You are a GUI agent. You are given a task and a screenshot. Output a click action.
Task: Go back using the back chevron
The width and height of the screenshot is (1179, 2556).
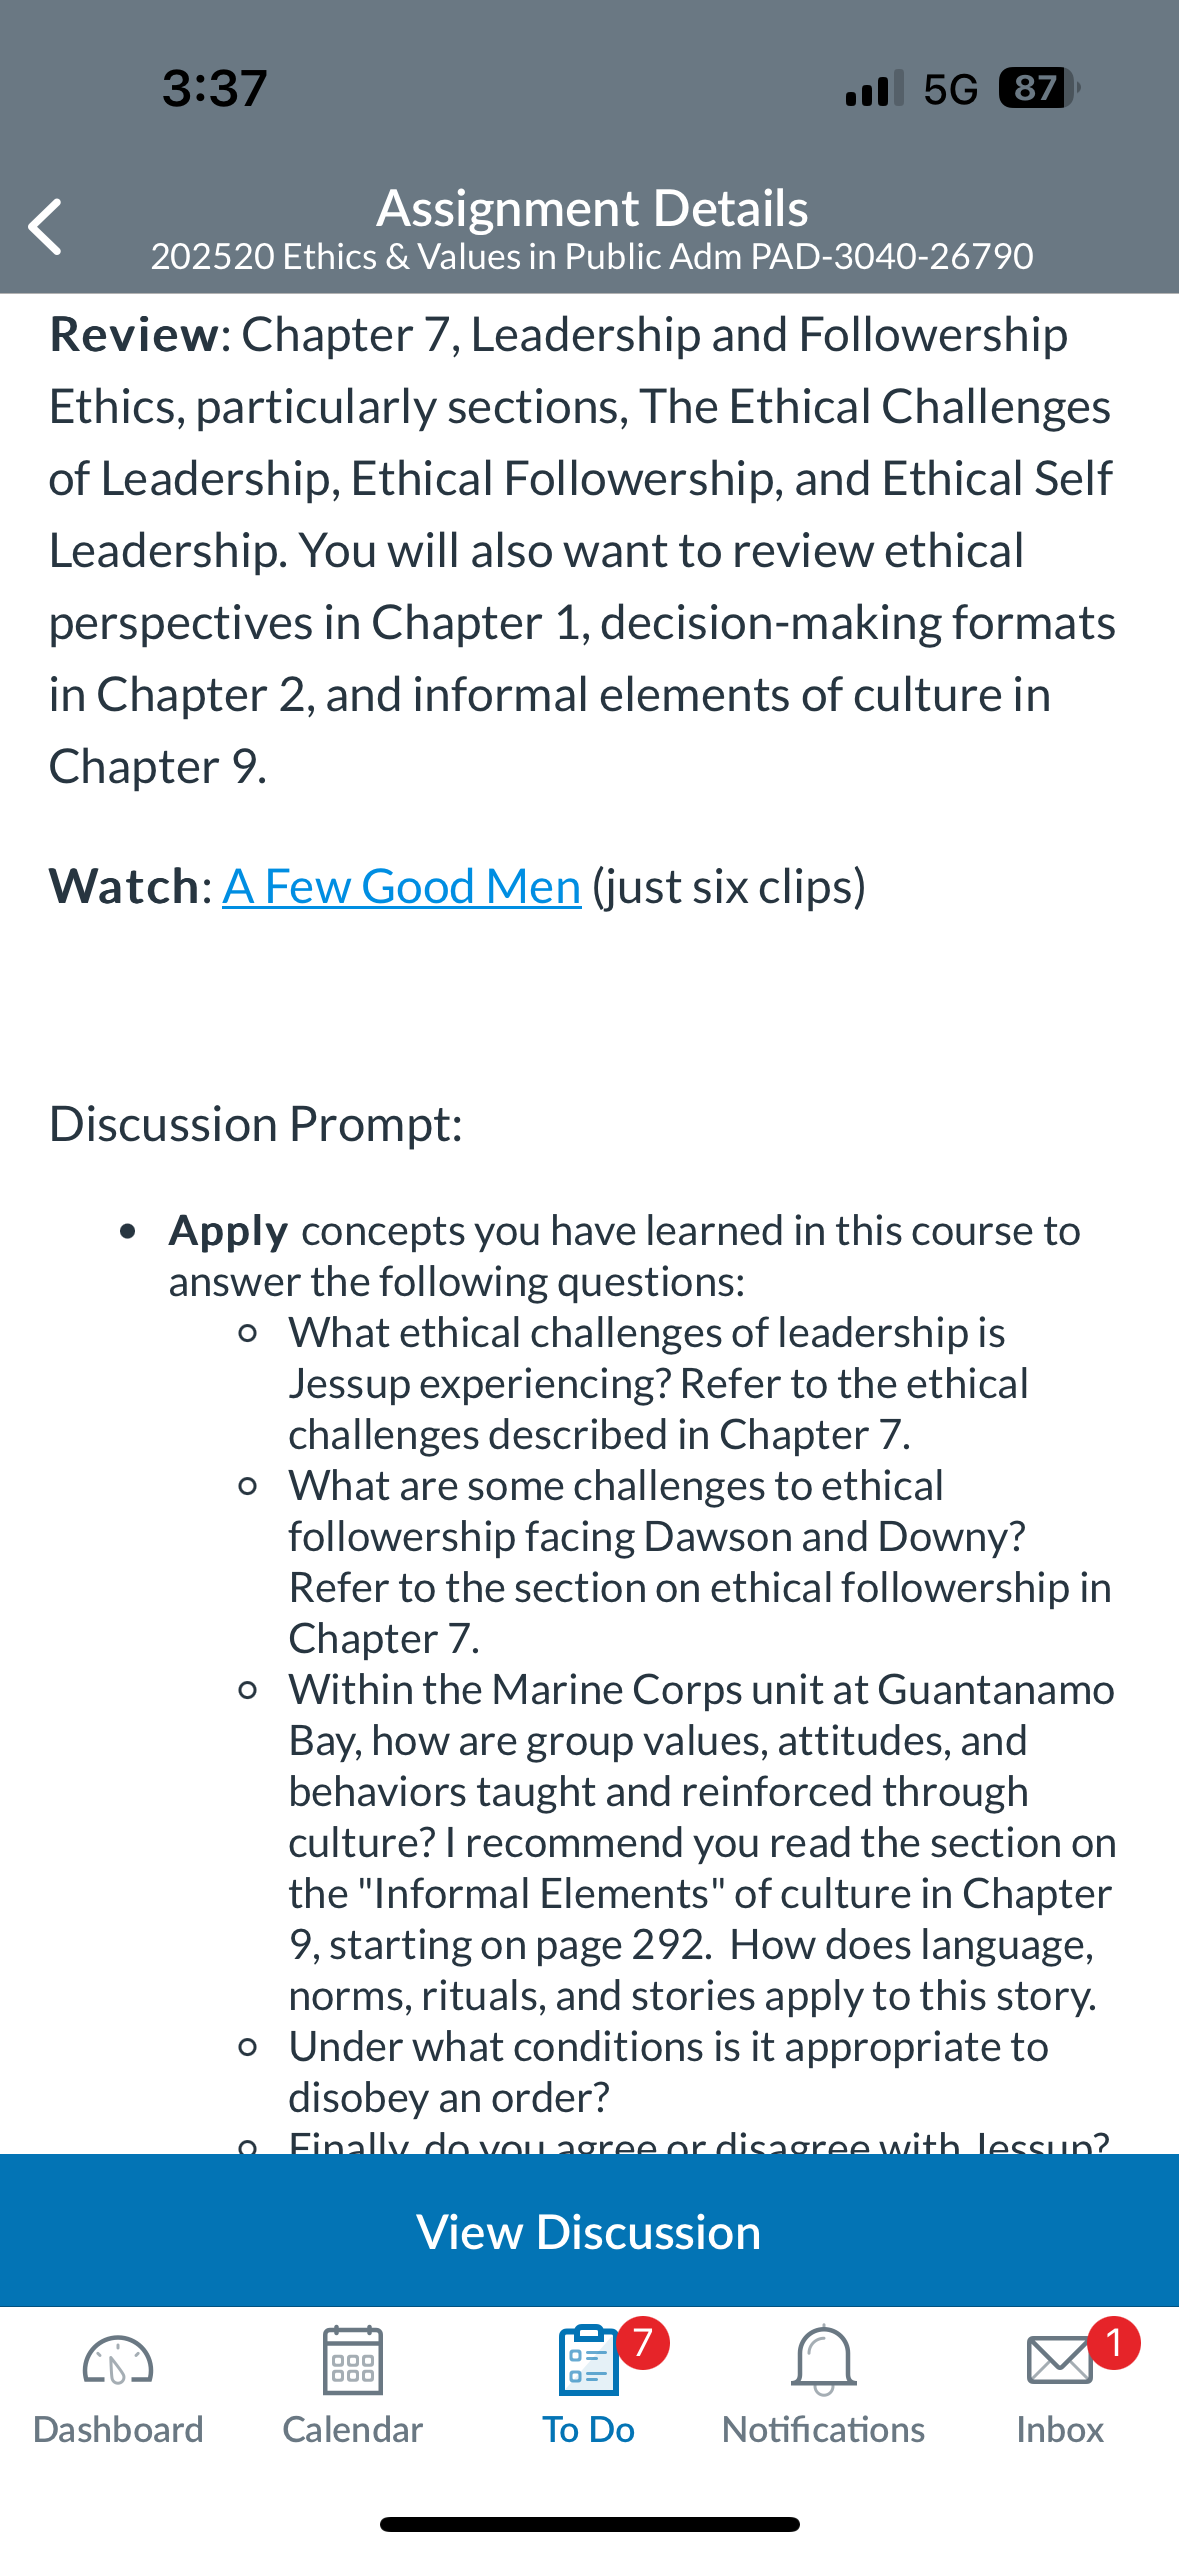pos(45,227)
